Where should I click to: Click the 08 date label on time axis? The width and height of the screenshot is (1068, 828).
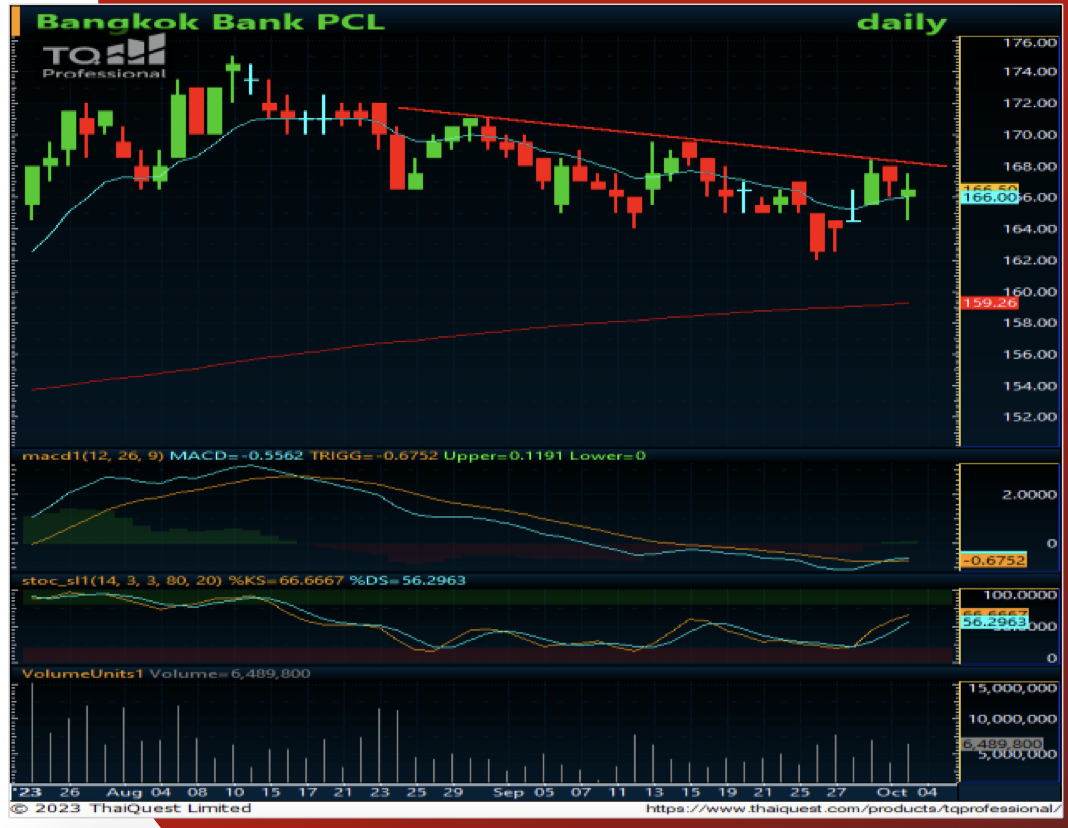click(198, 793)
